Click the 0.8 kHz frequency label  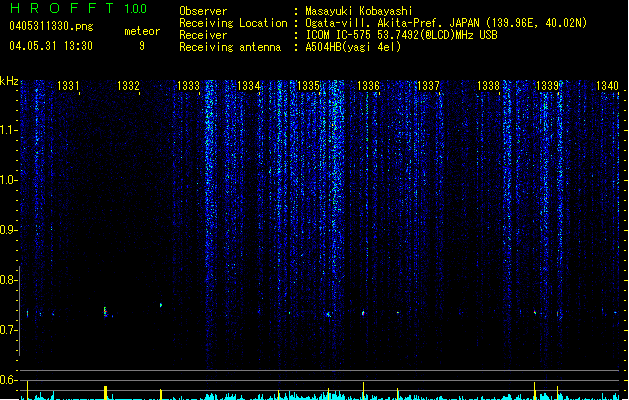click(x=9, y=280)
